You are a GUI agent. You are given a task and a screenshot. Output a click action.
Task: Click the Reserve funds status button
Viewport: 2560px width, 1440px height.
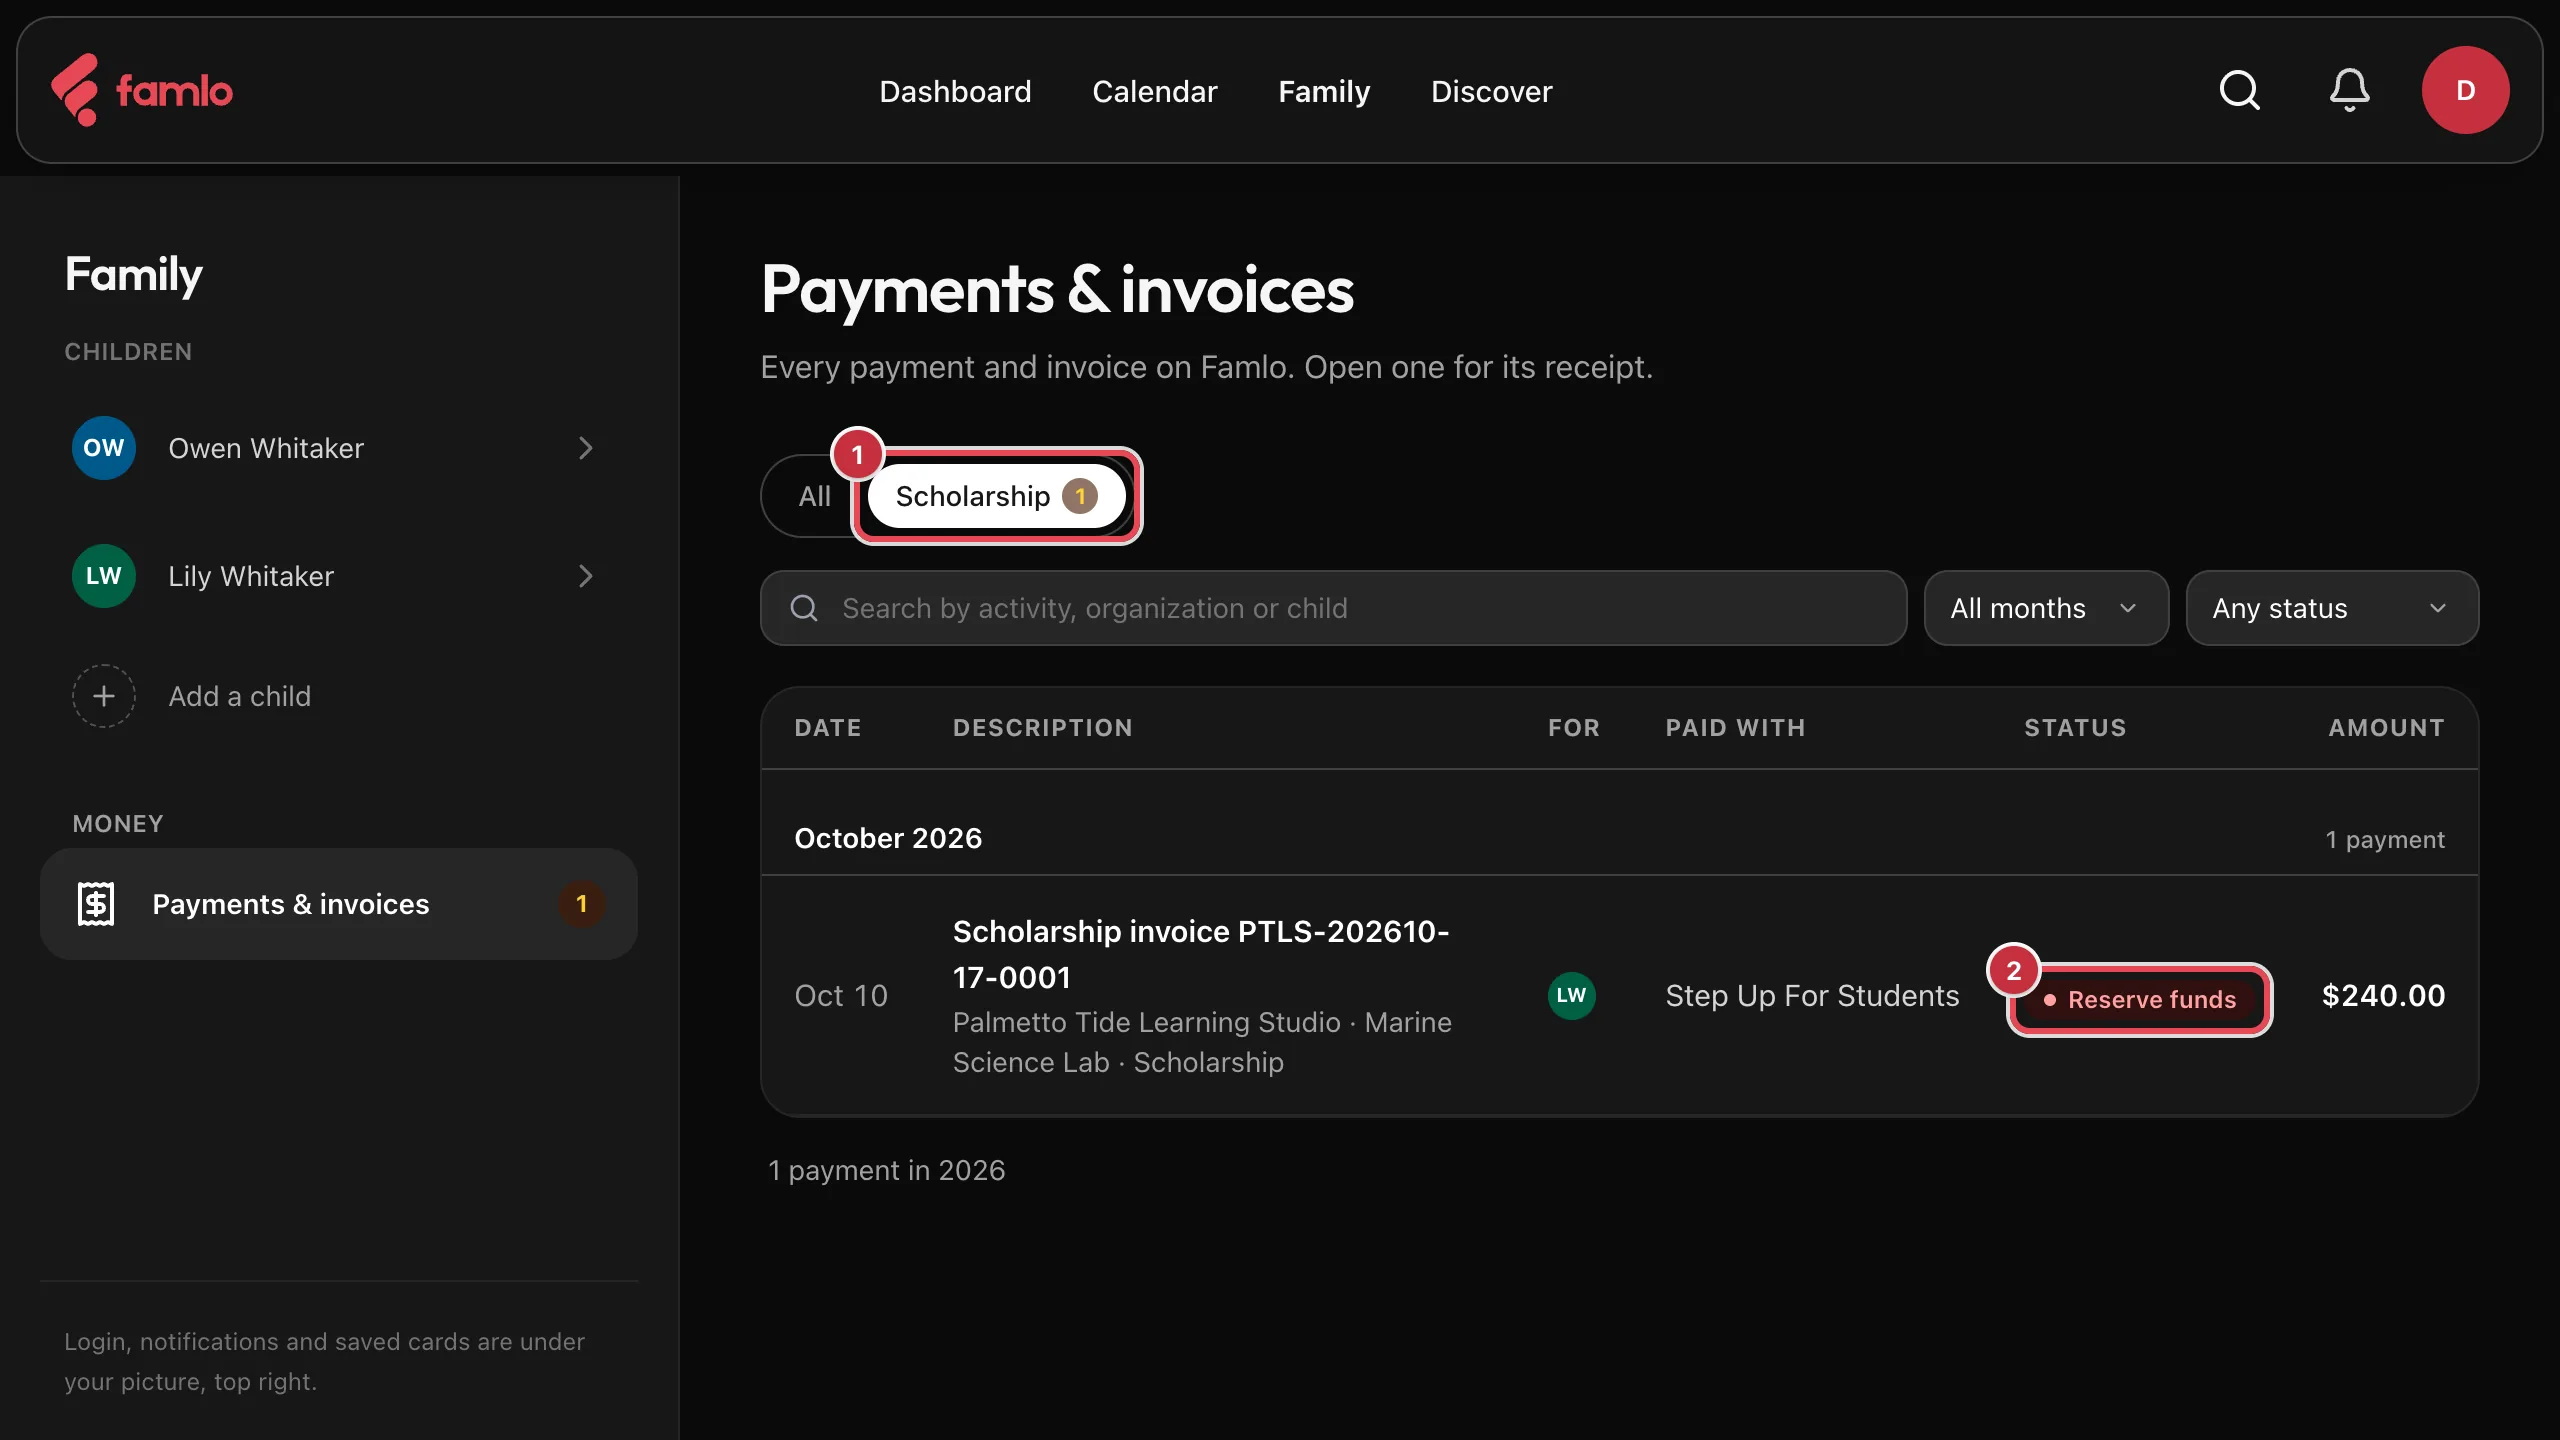(x=2140, y=999)
